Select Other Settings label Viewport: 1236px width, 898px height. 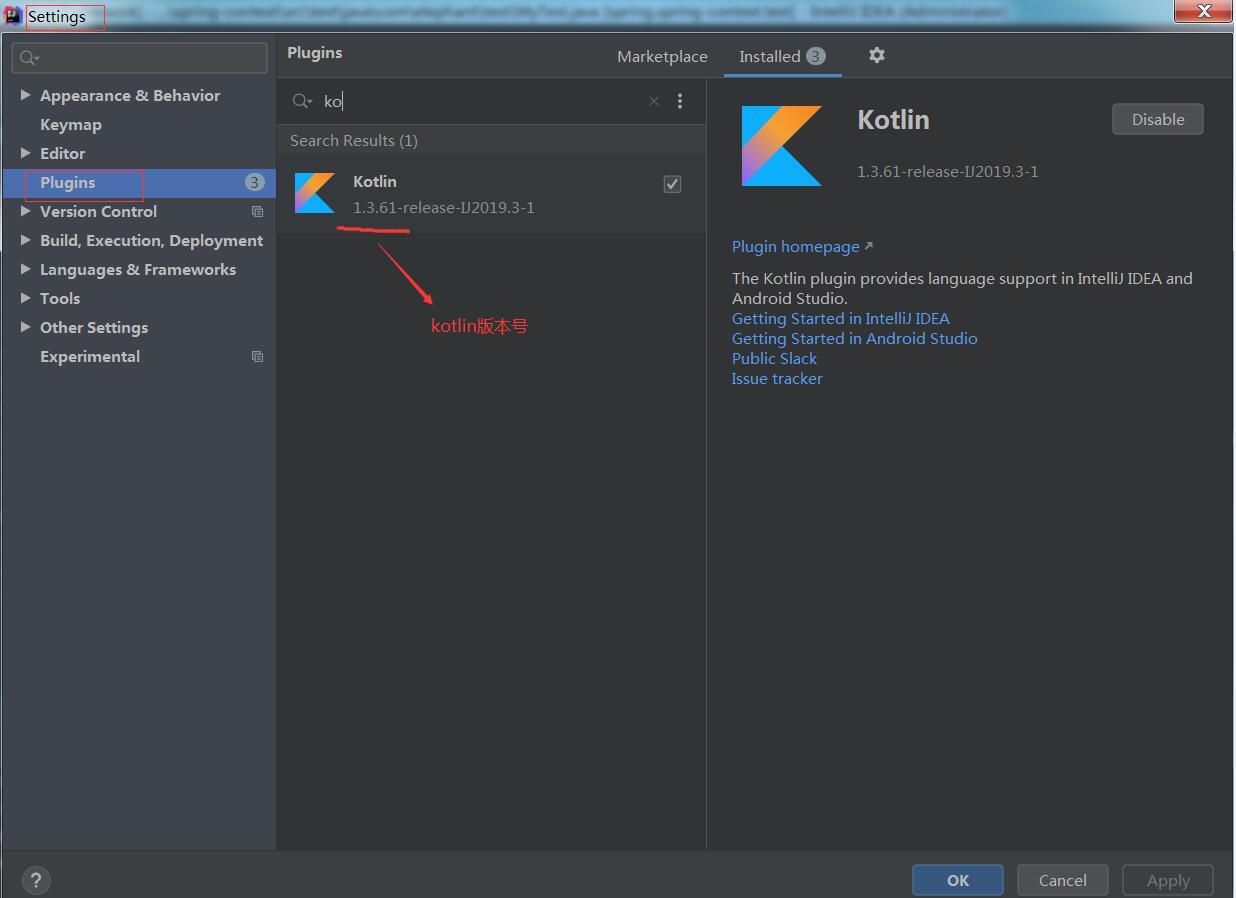click(94, 328)
